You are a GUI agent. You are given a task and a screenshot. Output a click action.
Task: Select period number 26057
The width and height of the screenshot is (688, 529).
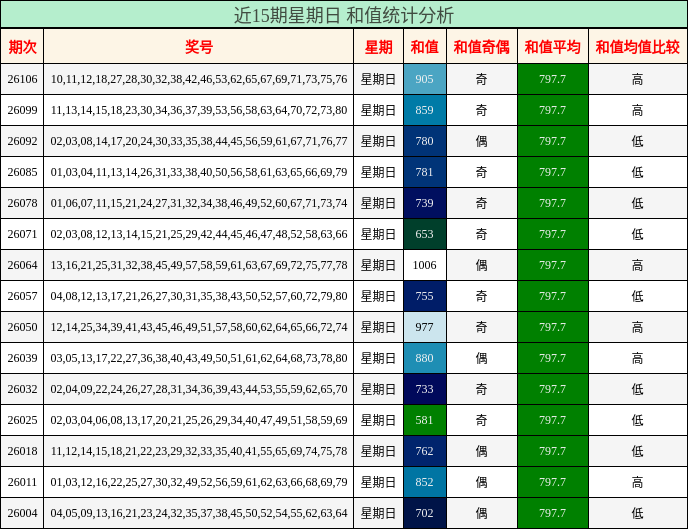pyautogui.click(x=22, y=296)
